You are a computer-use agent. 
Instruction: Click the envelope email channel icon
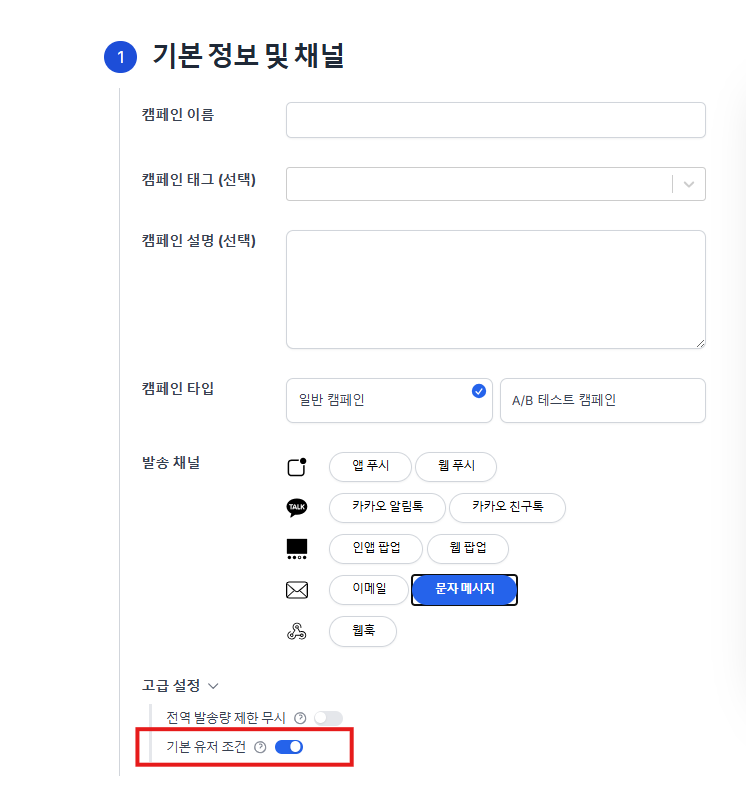pos(297,590)
